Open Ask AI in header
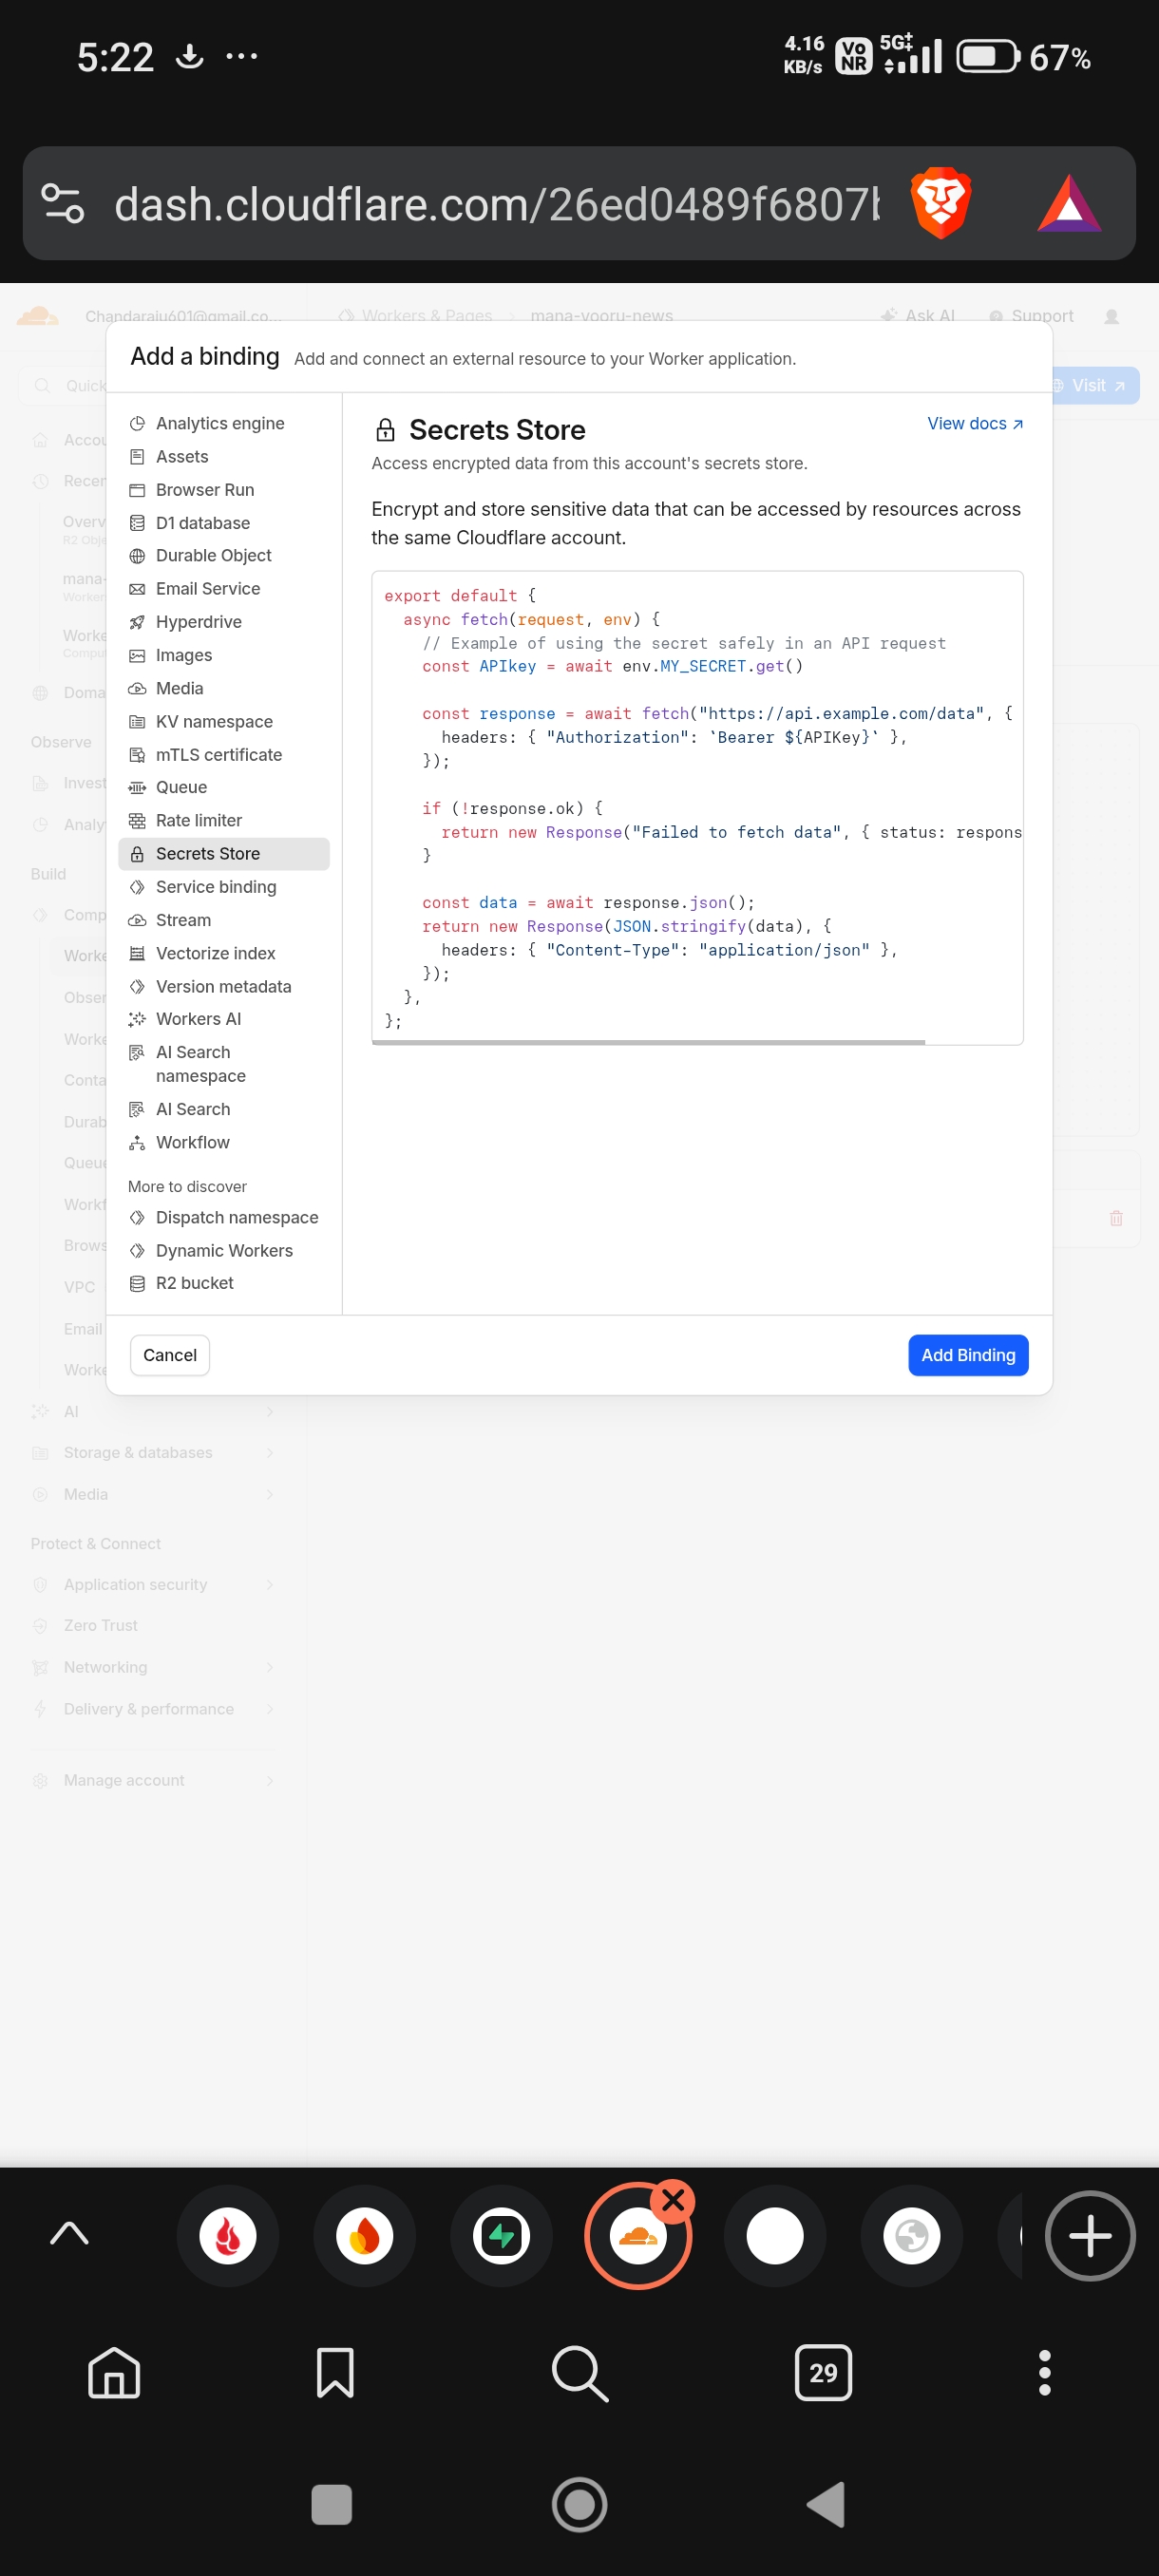1159x2576 pixels. pyautogui.click(x=918, y=316)
